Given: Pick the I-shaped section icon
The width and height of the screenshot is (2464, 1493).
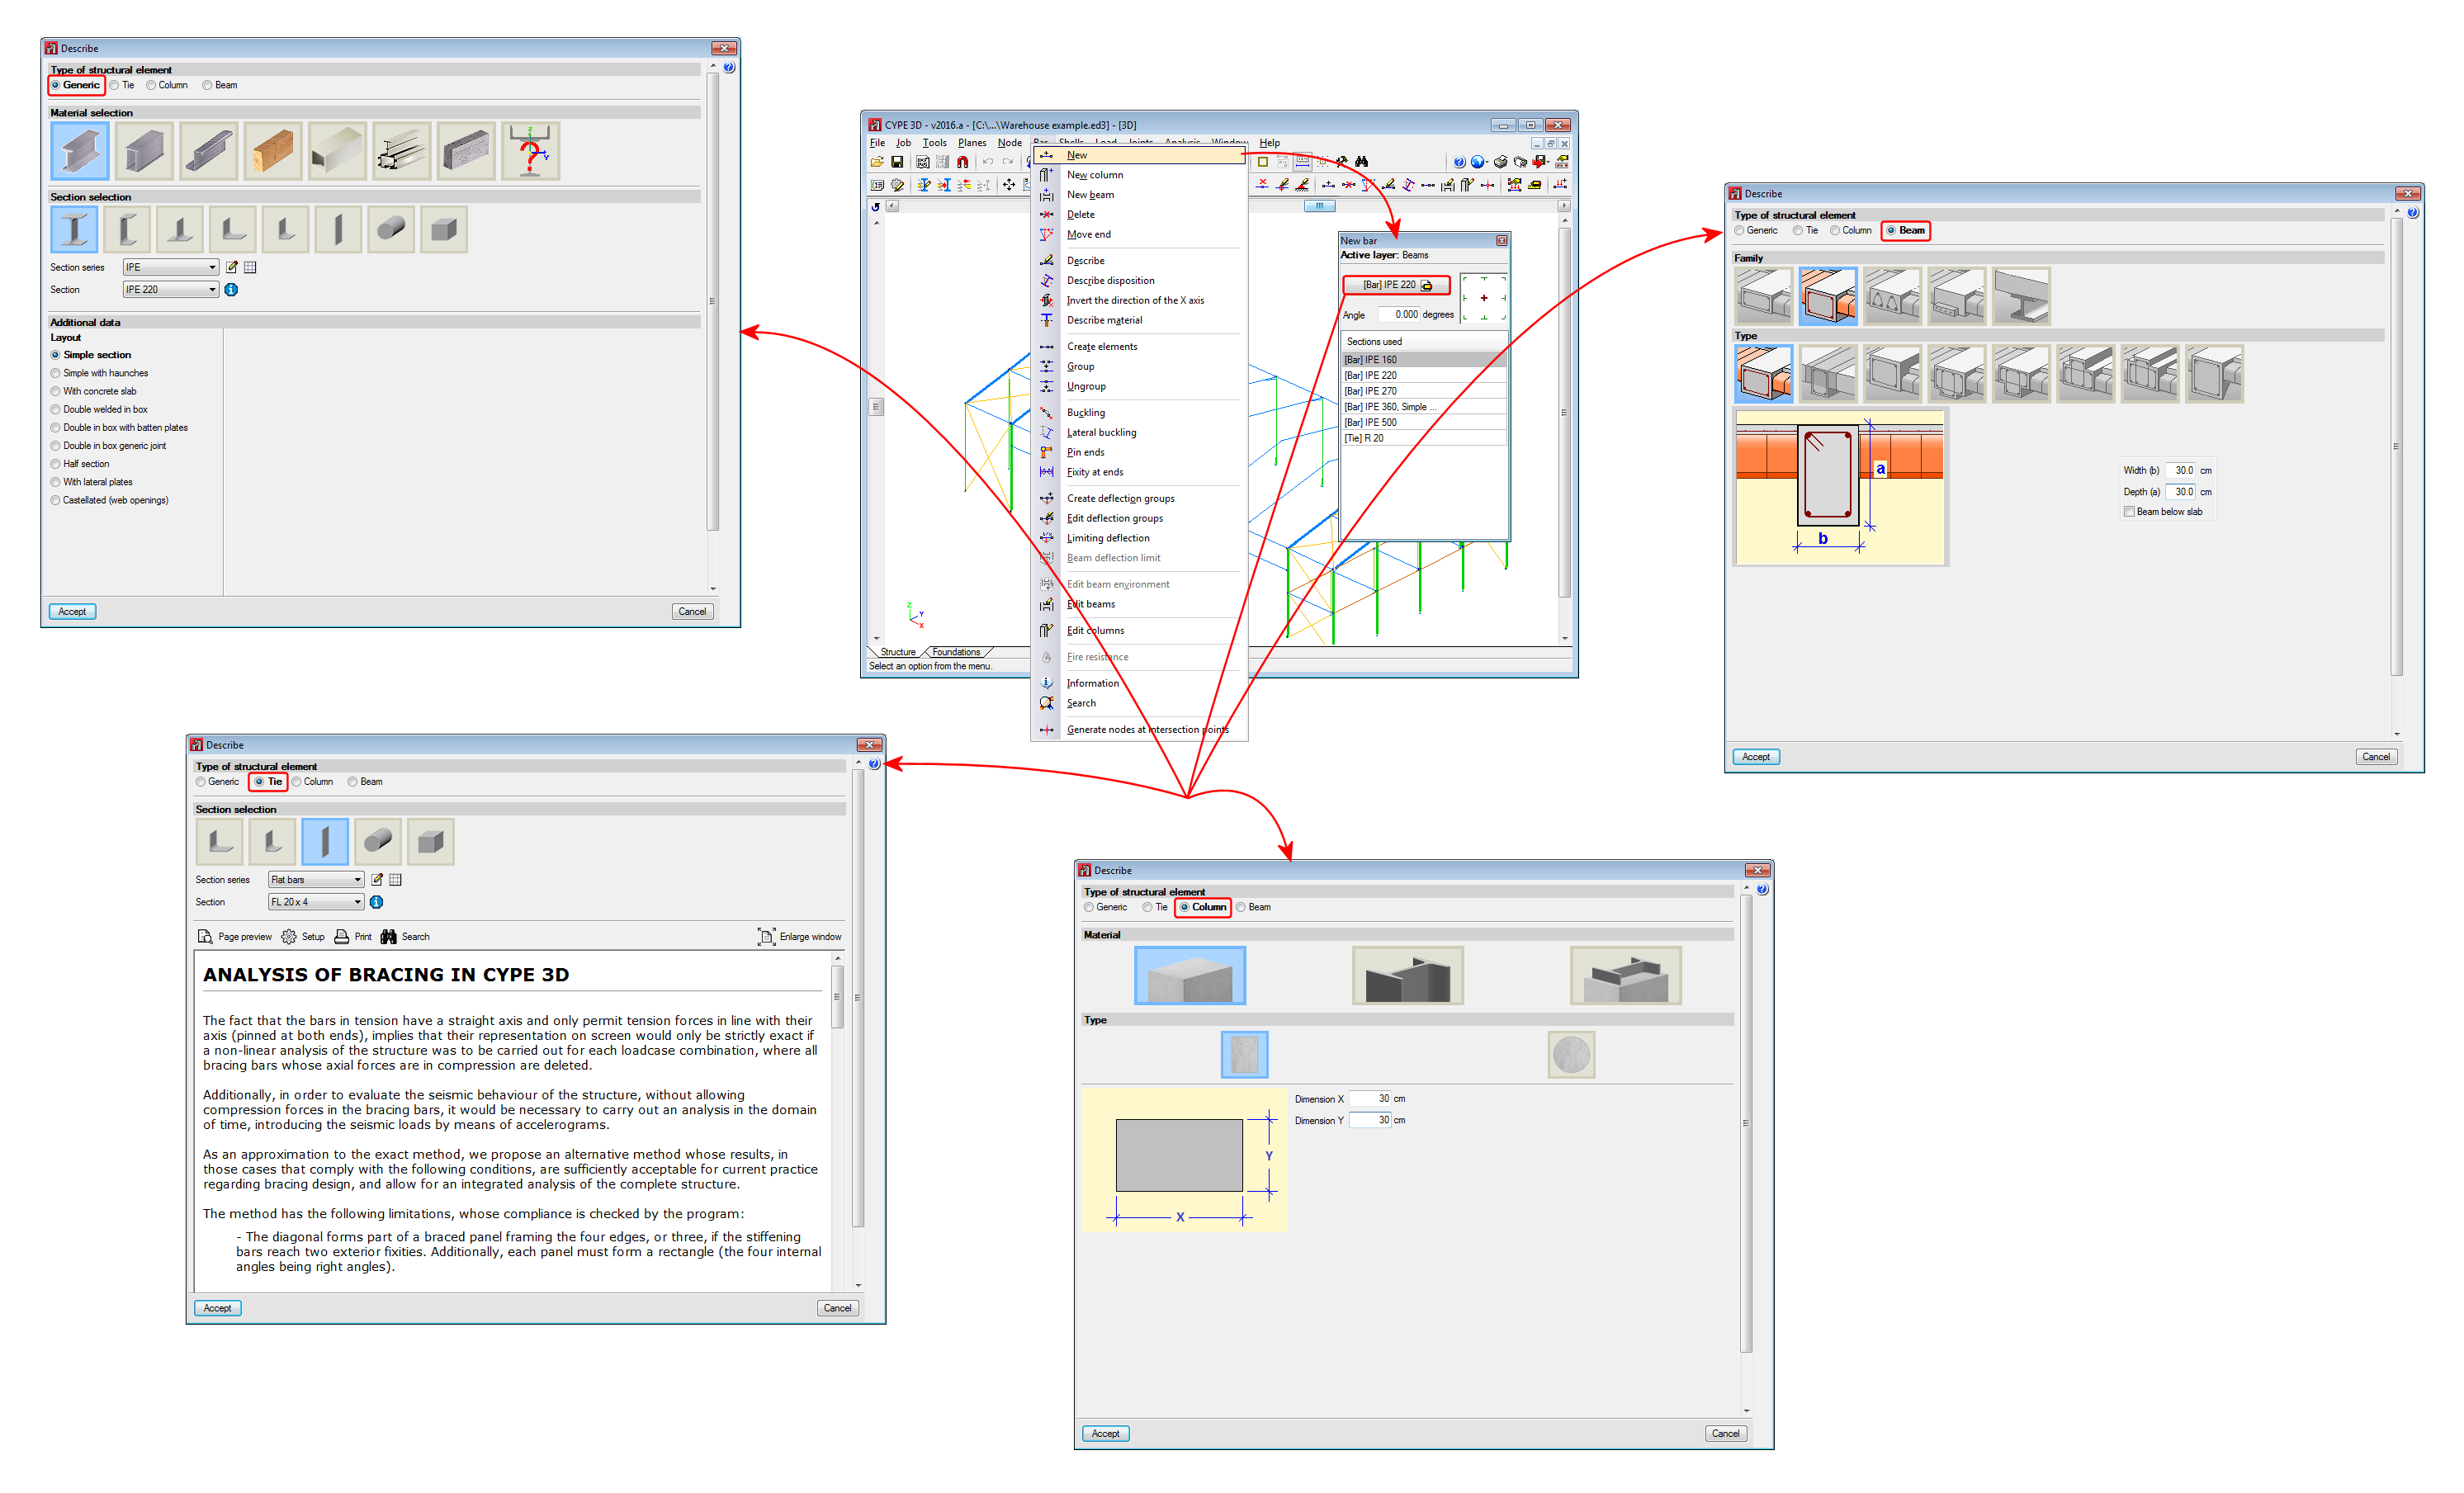Looking at the screenshot, I should tap(75, 229).
